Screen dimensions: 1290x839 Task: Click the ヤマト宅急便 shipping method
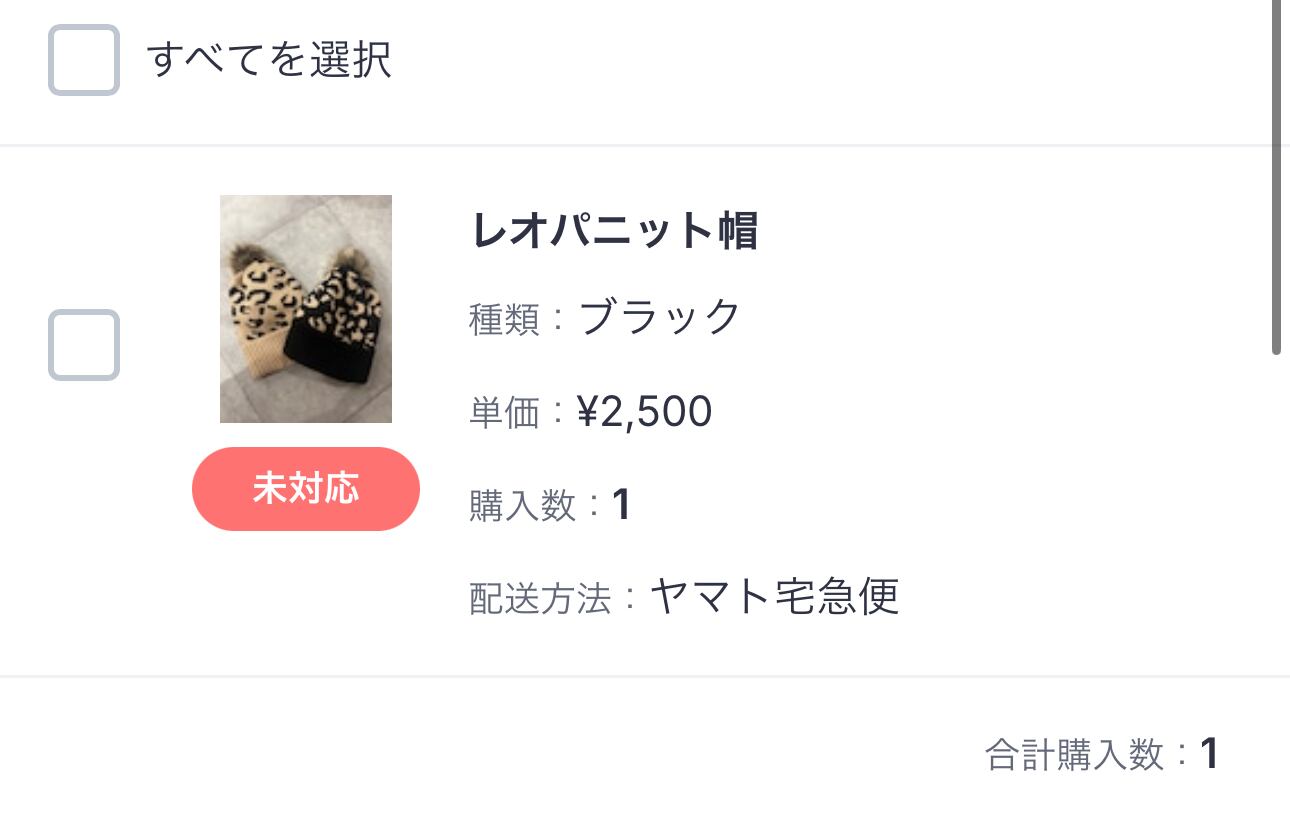pyautogui.click(x=775, y=597)
